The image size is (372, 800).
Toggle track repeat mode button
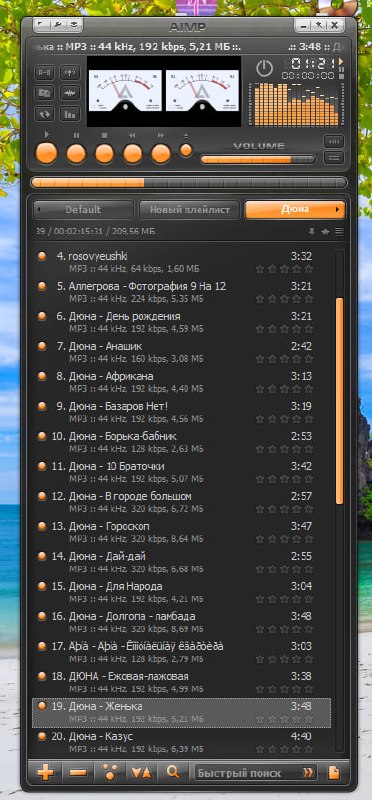coord(44,113)
